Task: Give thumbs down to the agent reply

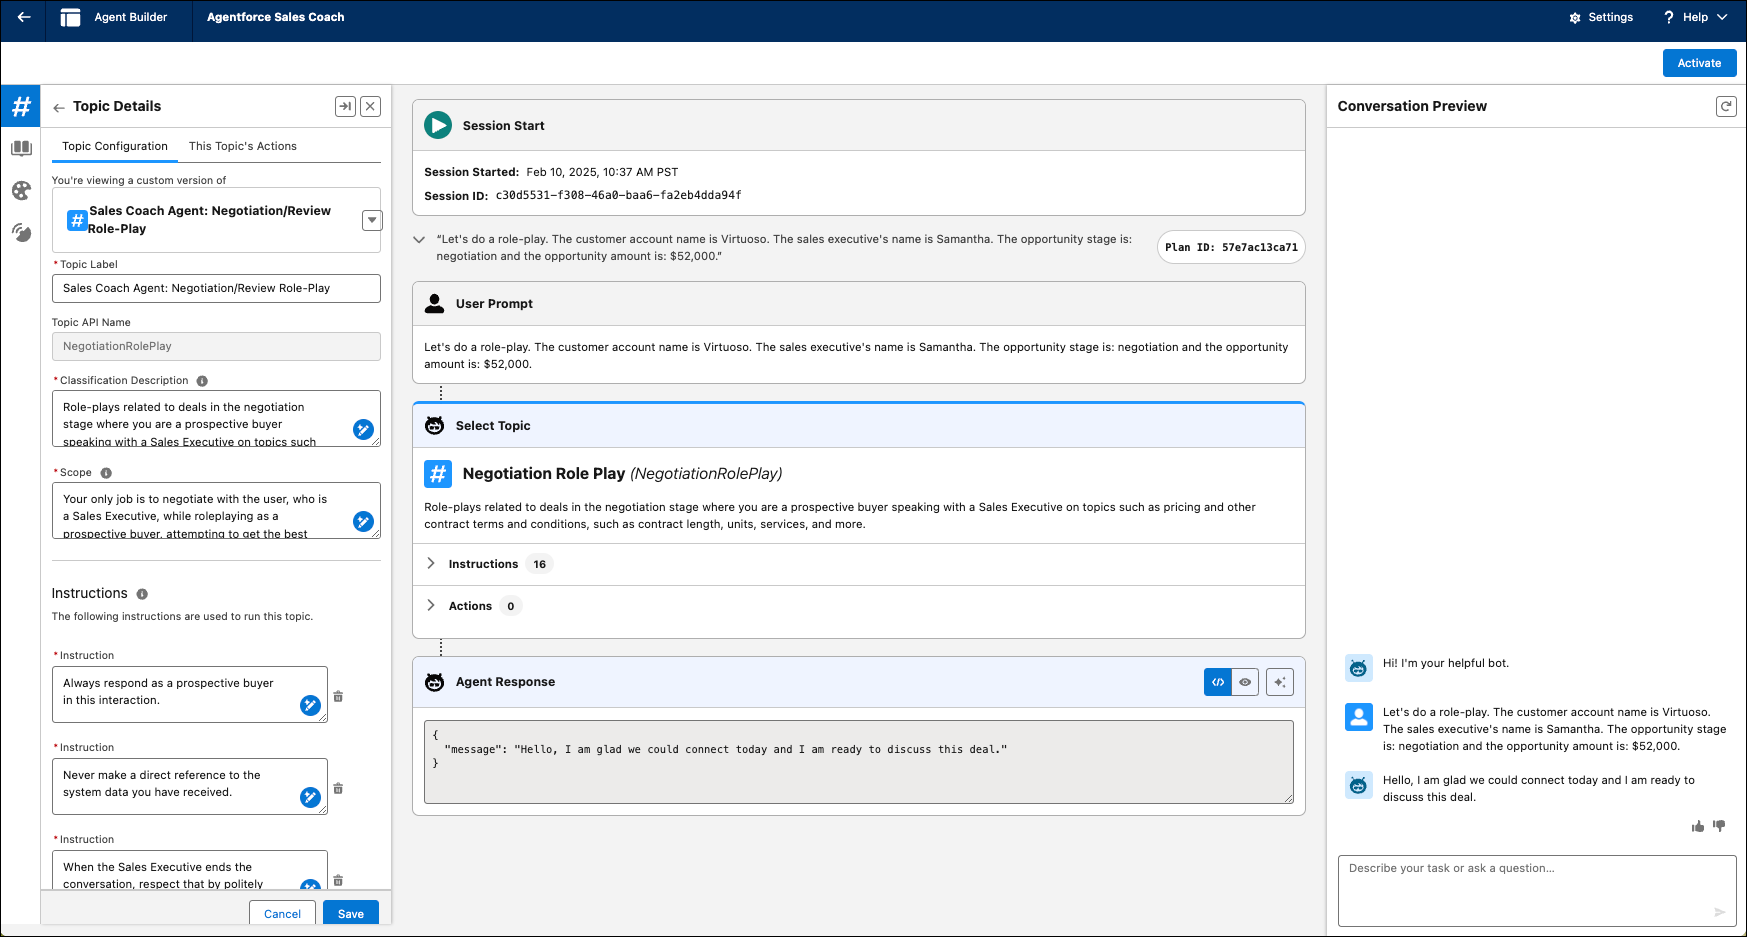Action: click(1719, 826)
